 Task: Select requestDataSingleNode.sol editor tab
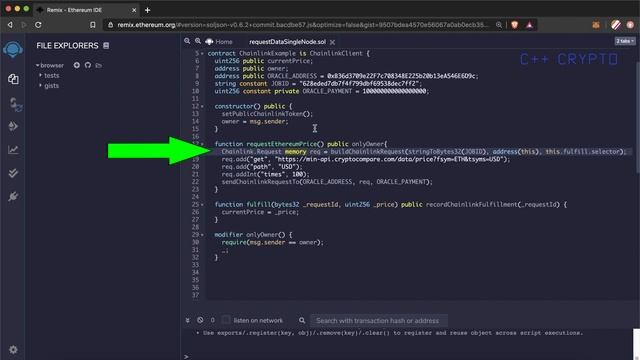(287, 42)
